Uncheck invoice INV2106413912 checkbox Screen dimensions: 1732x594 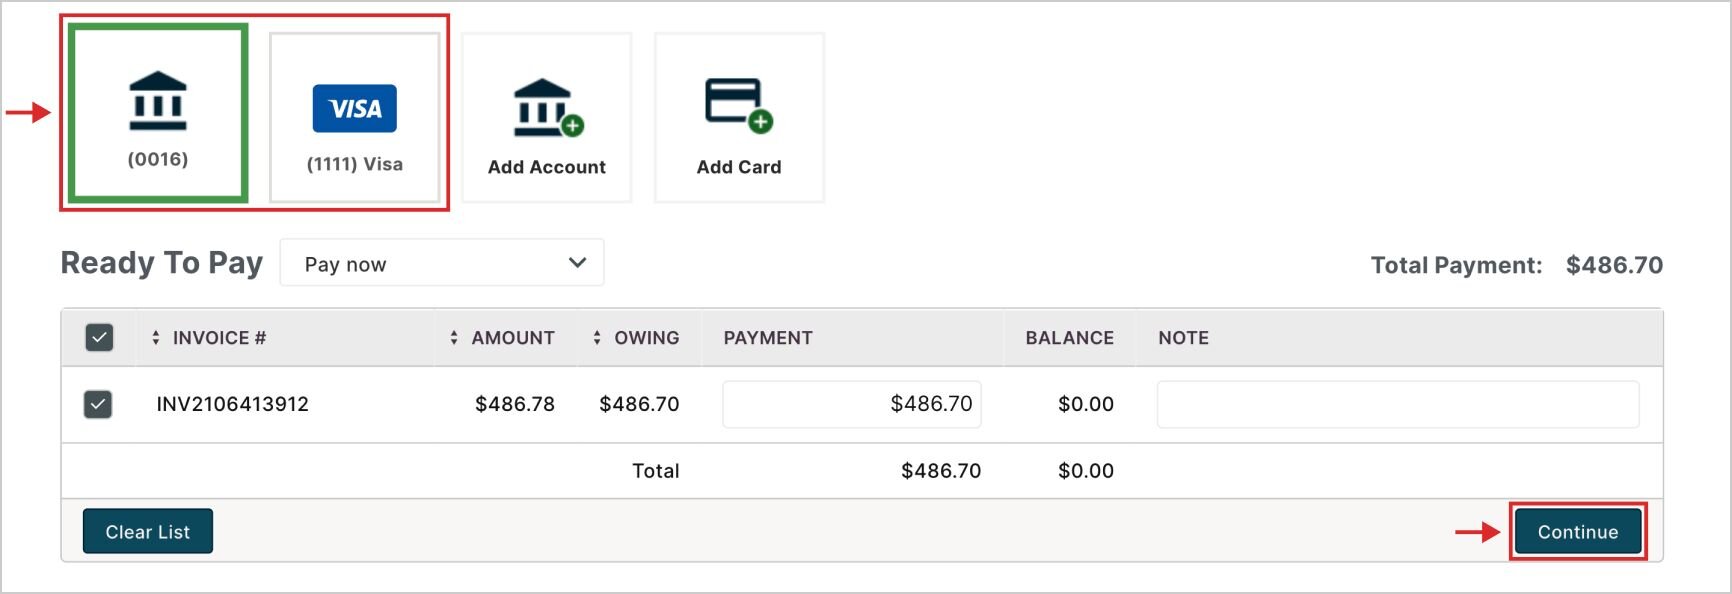click(x=98, y=405)
